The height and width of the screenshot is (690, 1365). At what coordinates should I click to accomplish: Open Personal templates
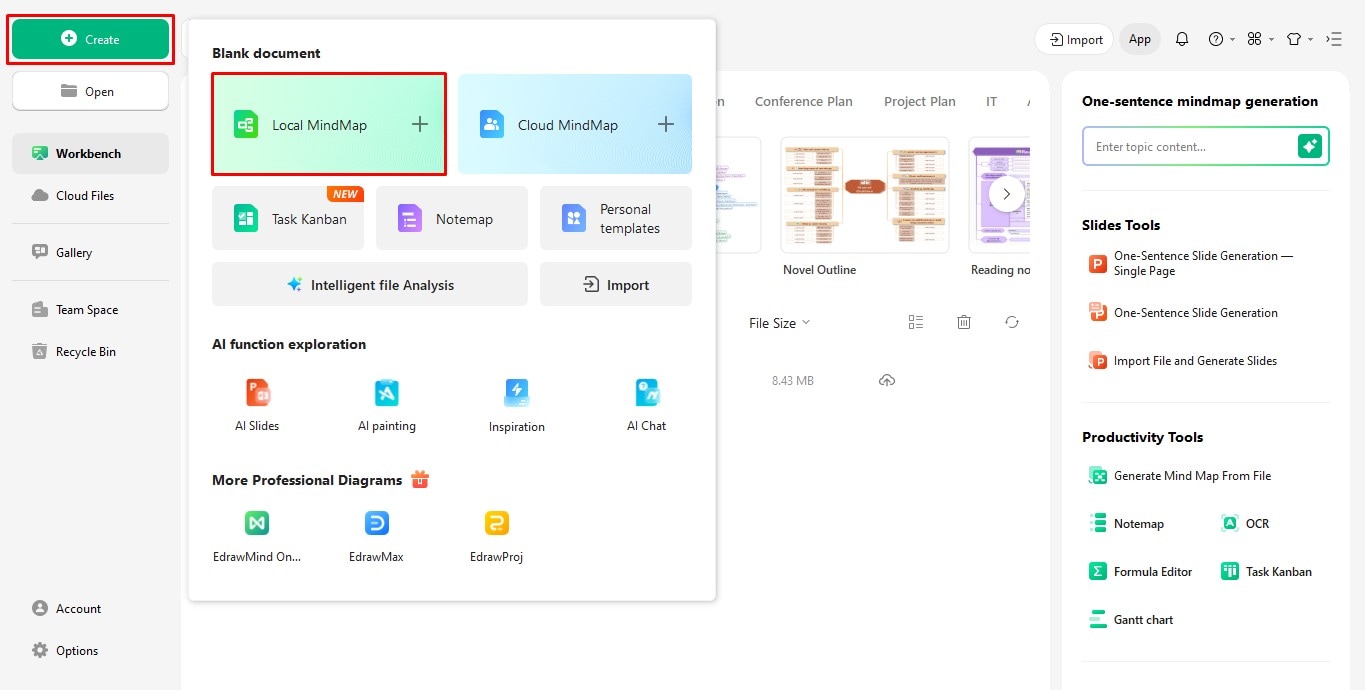pyautogui.click(x=616, y=218)
